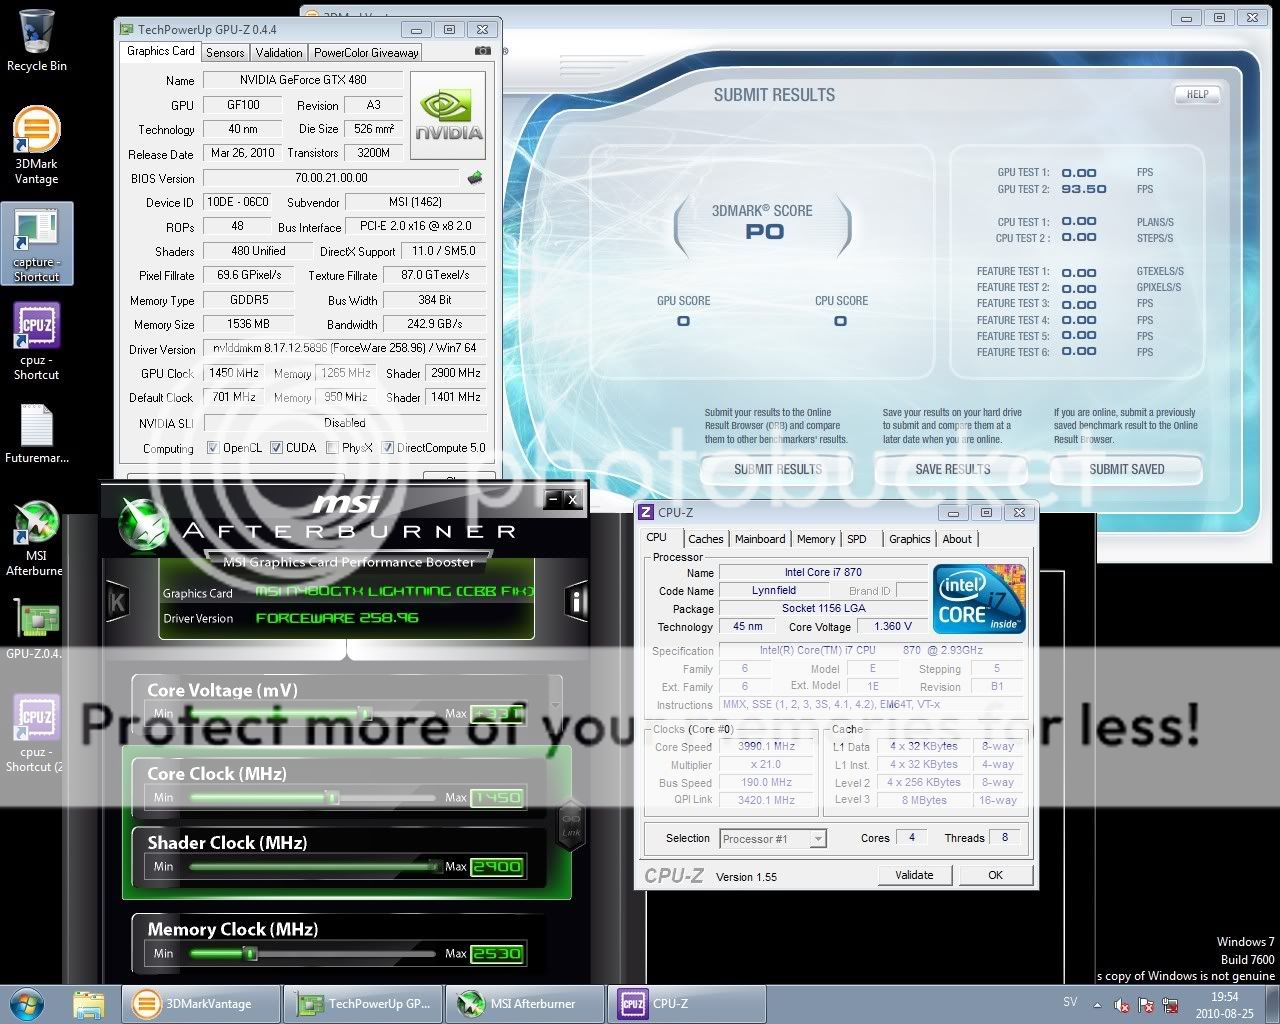Open CPU-Z About tab
Viewport: 1280px width, 1024px height.
957,539
